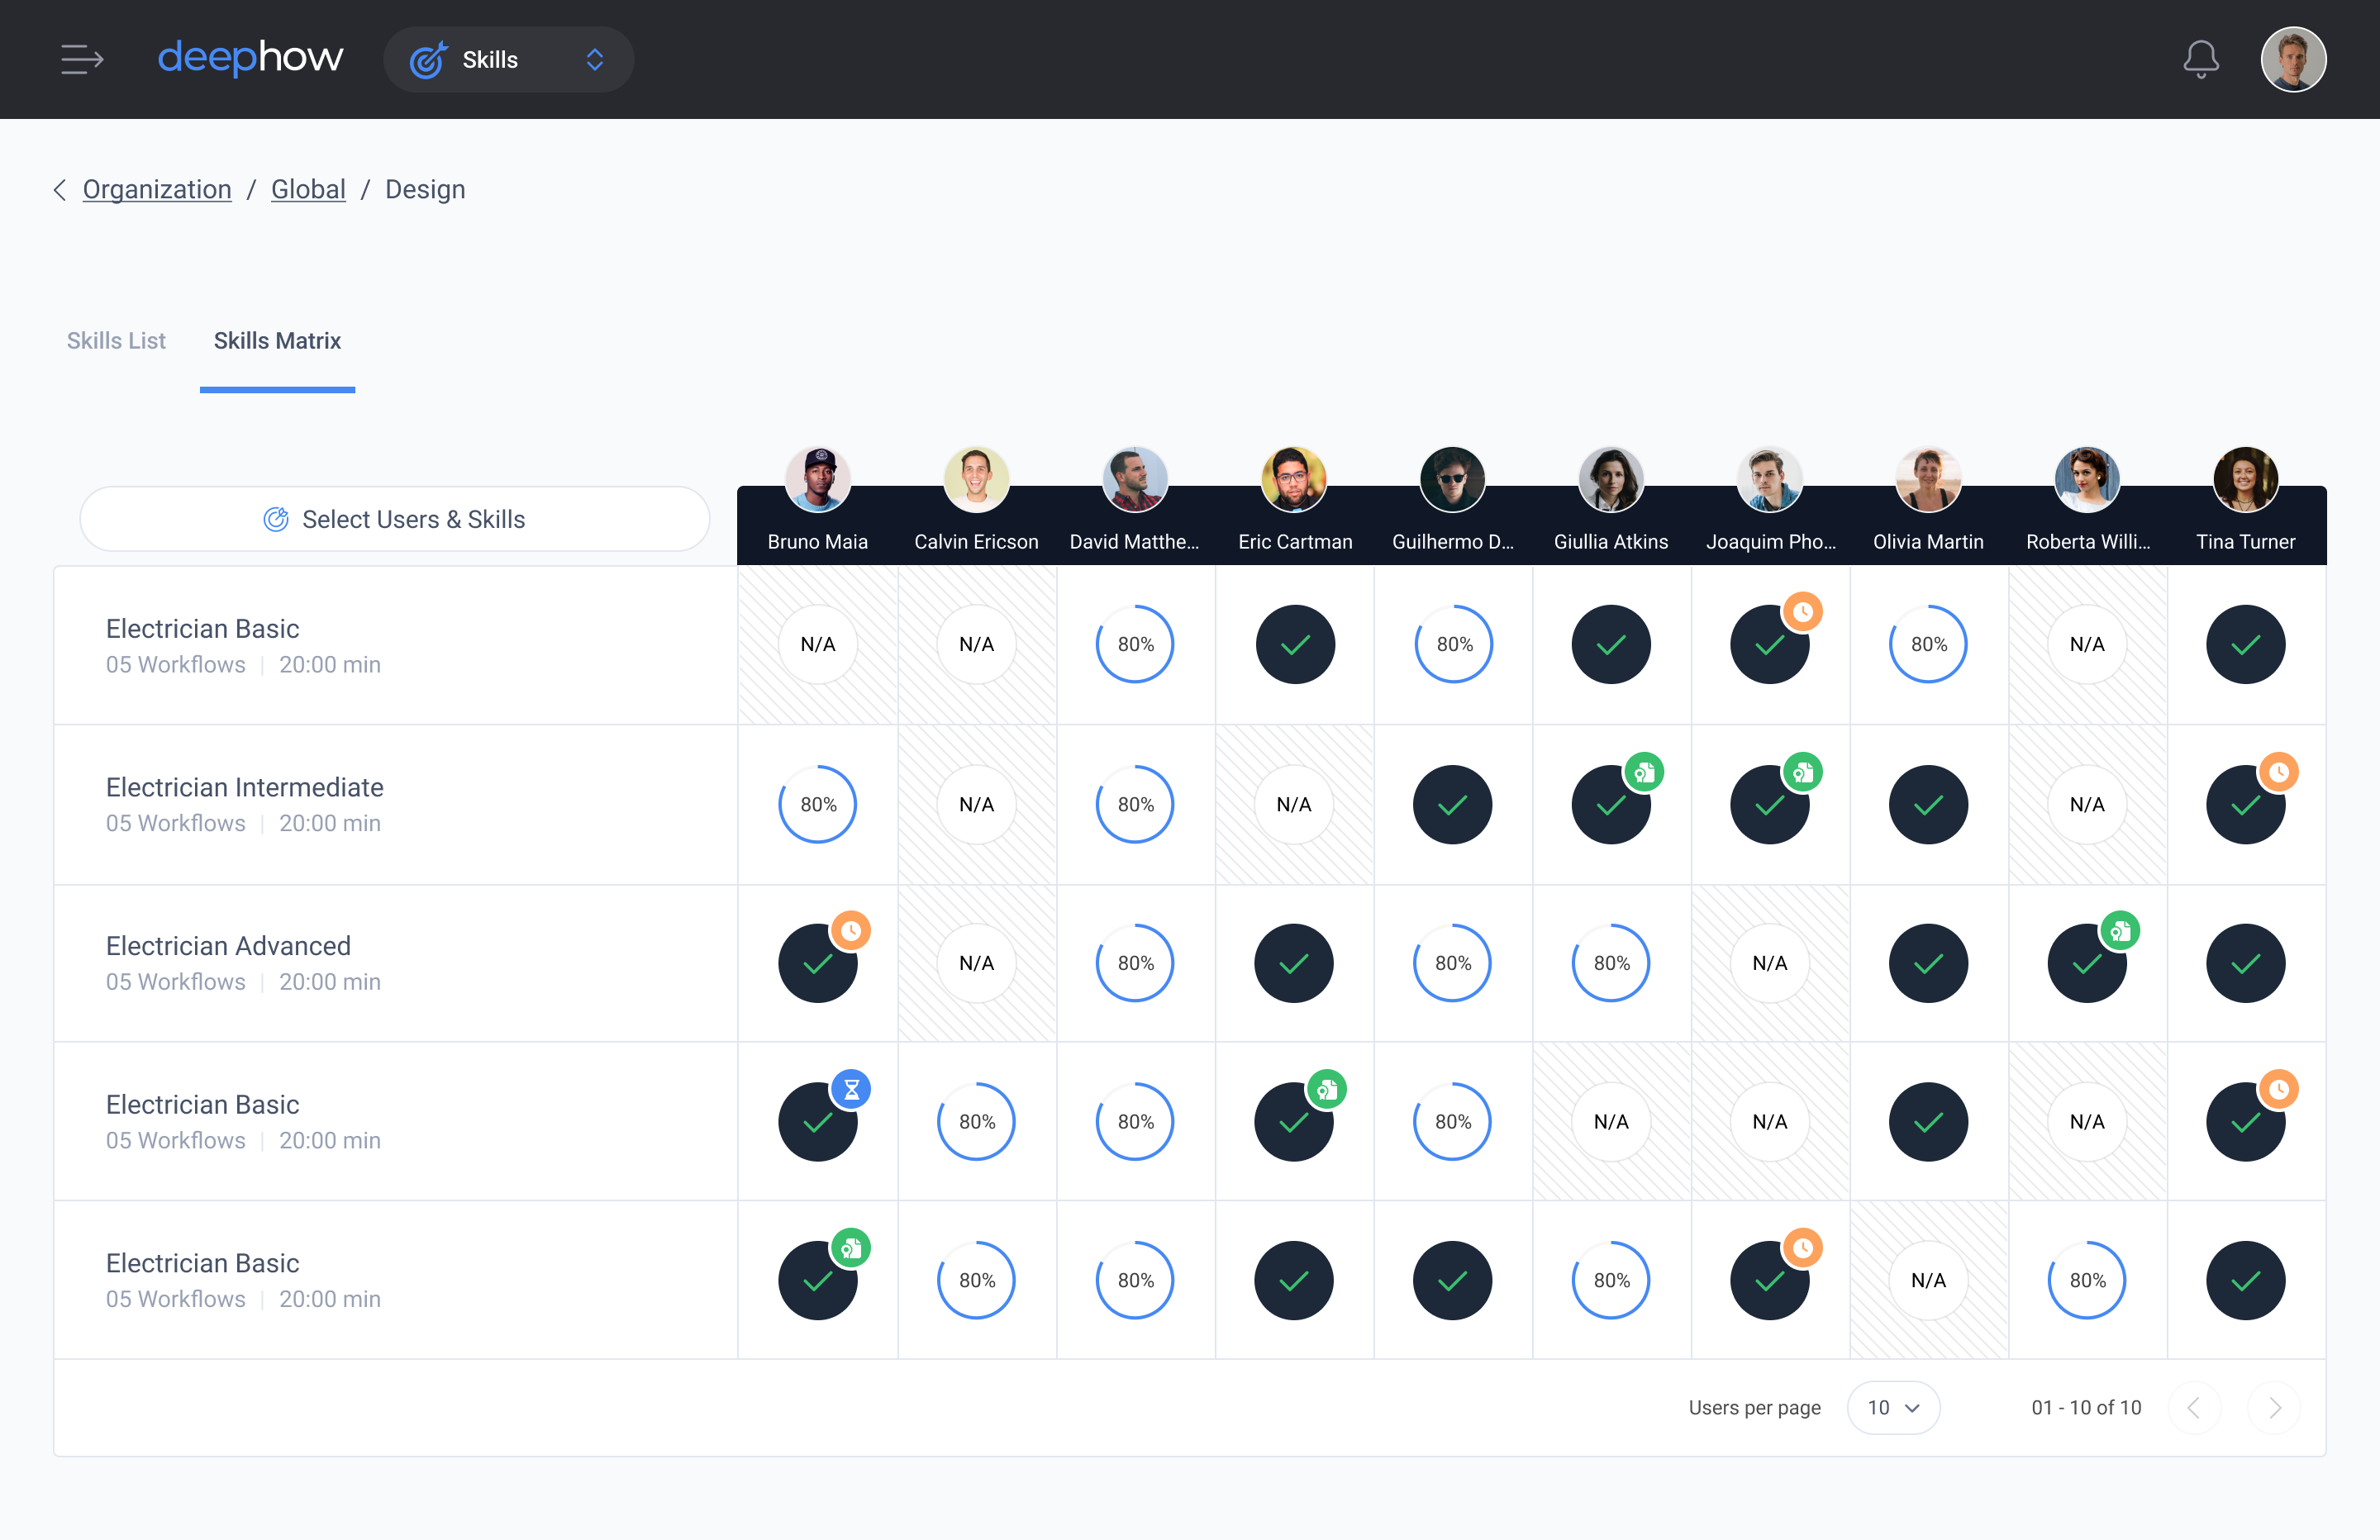This screenshot has width=2380, height=1540.
Task: Click Olivia Martin's N/A cell in last row
Action: pyautogui.click(x=1928, y=1280)
